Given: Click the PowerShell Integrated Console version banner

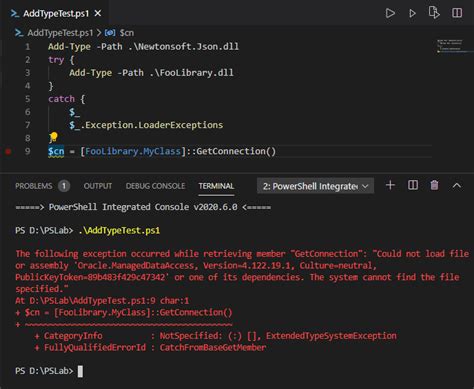Looking at the screenshot, I should 143,207.
